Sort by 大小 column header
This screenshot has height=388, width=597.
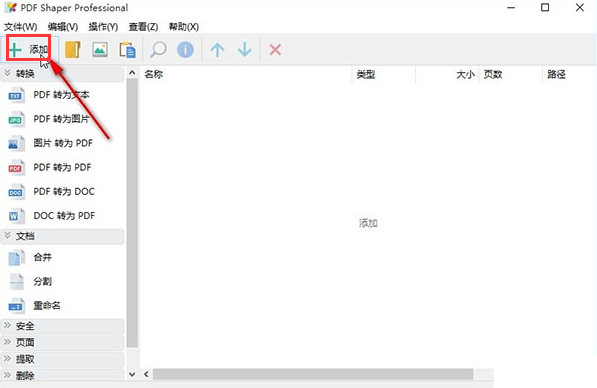447,74
